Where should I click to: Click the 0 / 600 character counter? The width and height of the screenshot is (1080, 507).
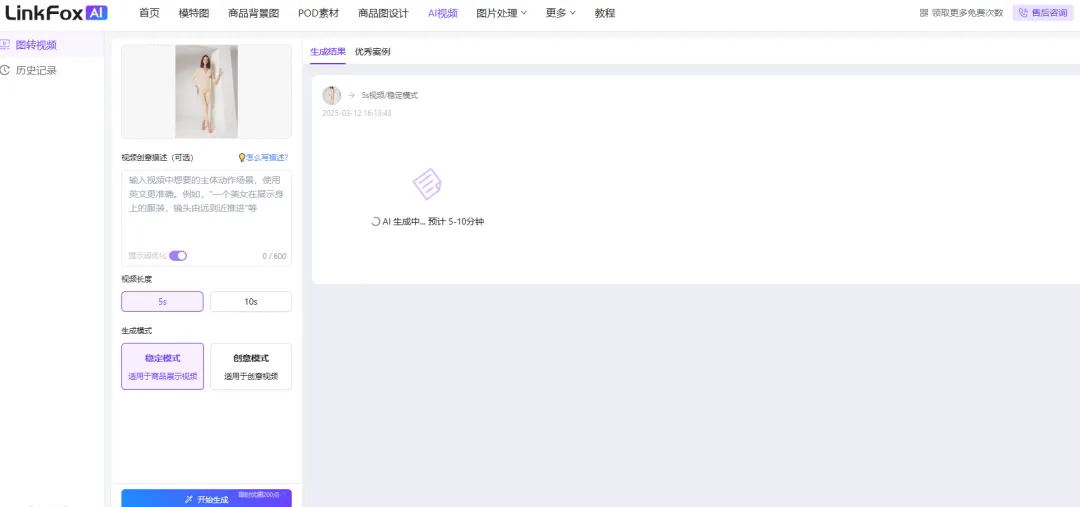(x=274, y=256)
